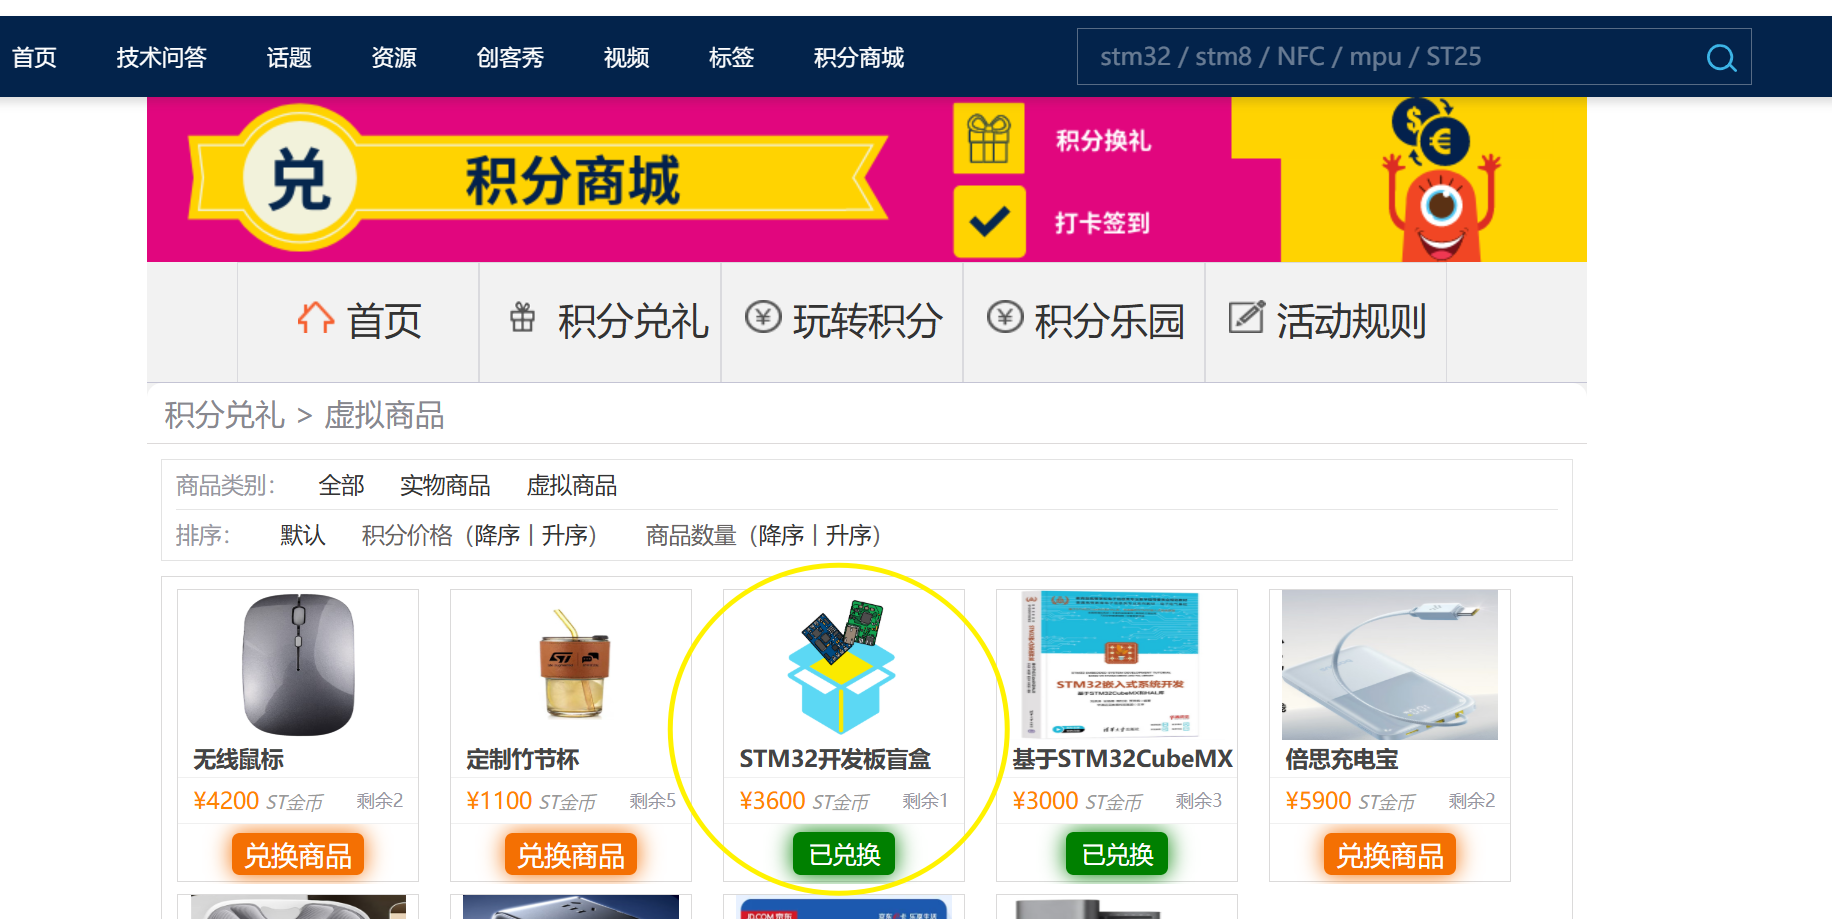Open the STM32开发板盲盒 product title
Viewport: 1832px width, 919px height.
835,760
